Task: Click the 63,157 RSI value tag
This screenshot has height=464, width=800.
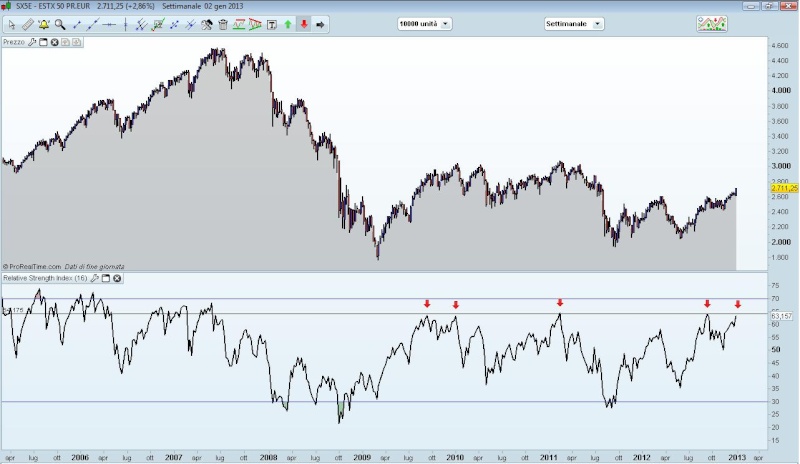Action: click(x=781, y=316)
